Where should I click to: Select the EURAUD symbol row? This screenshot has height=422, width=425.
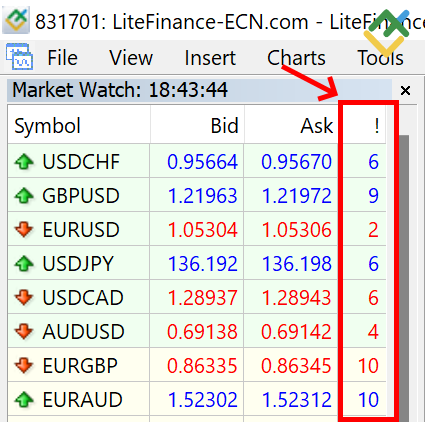(197, 399)
